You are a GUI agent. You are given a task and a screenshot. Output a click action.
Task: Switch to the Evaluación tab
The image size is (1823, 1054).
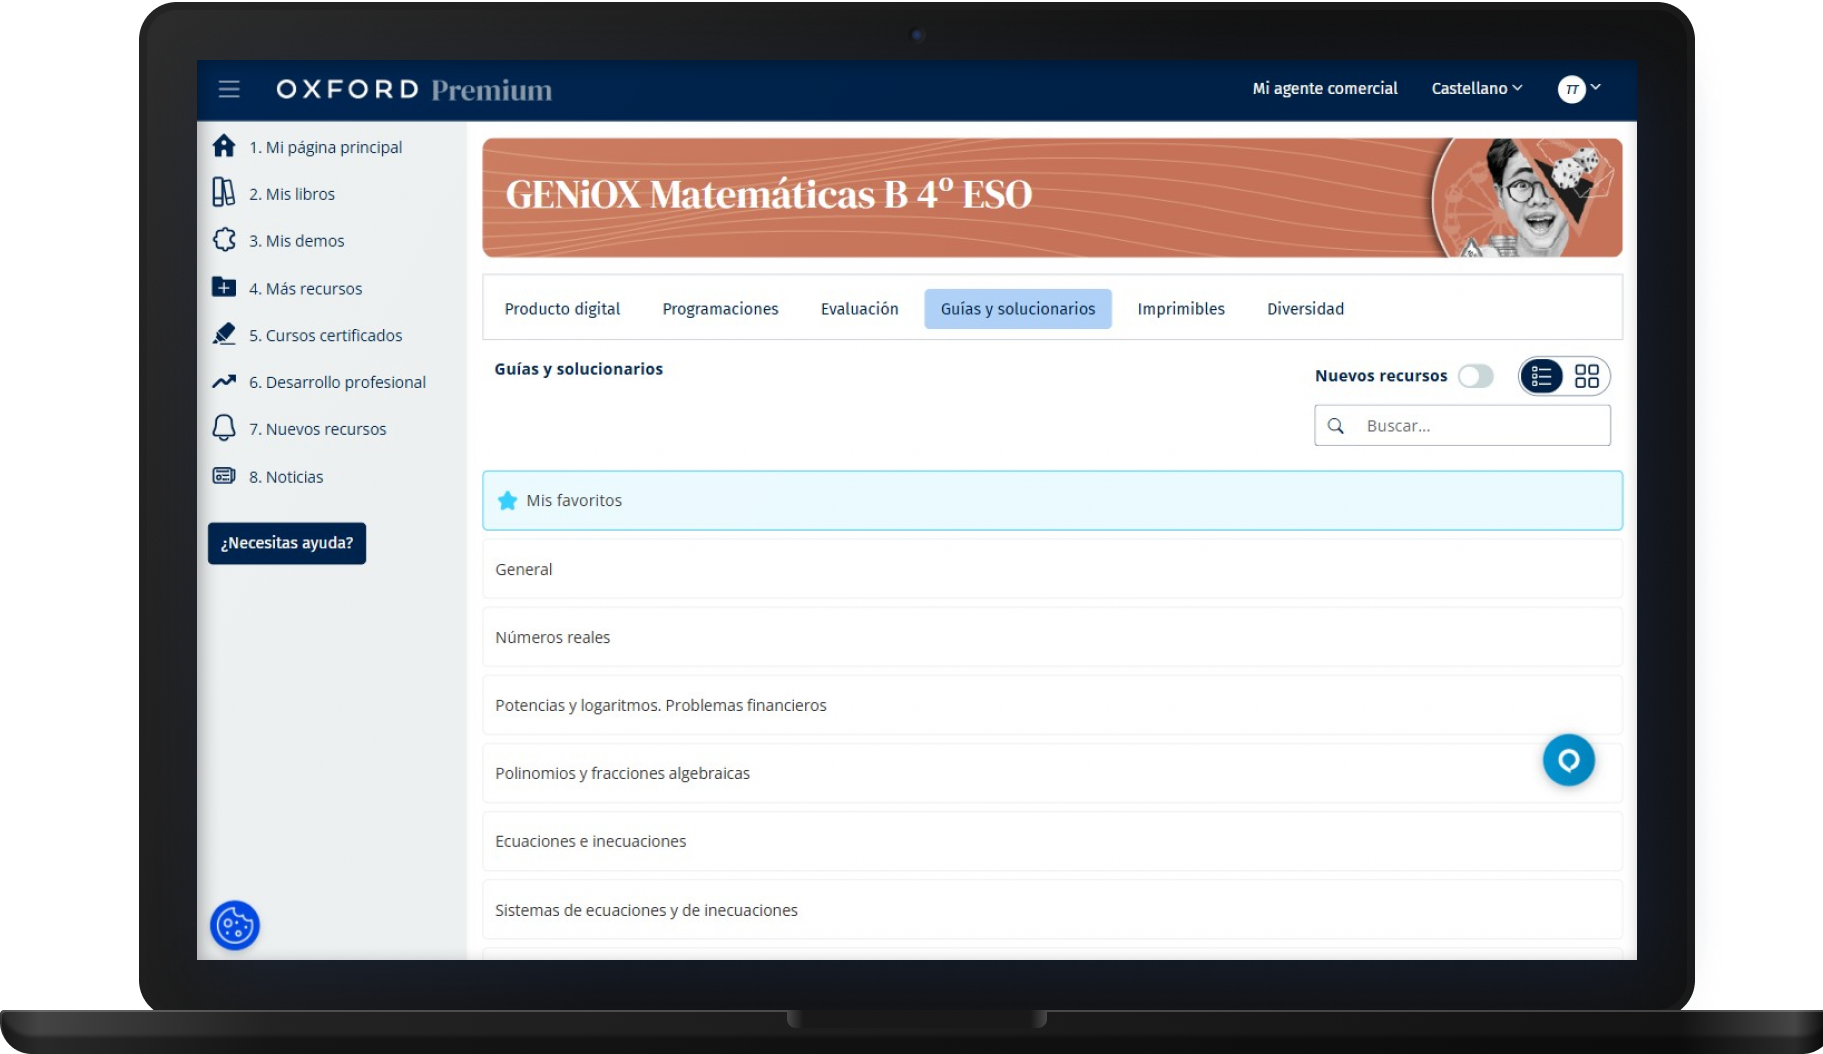[859, 309]
